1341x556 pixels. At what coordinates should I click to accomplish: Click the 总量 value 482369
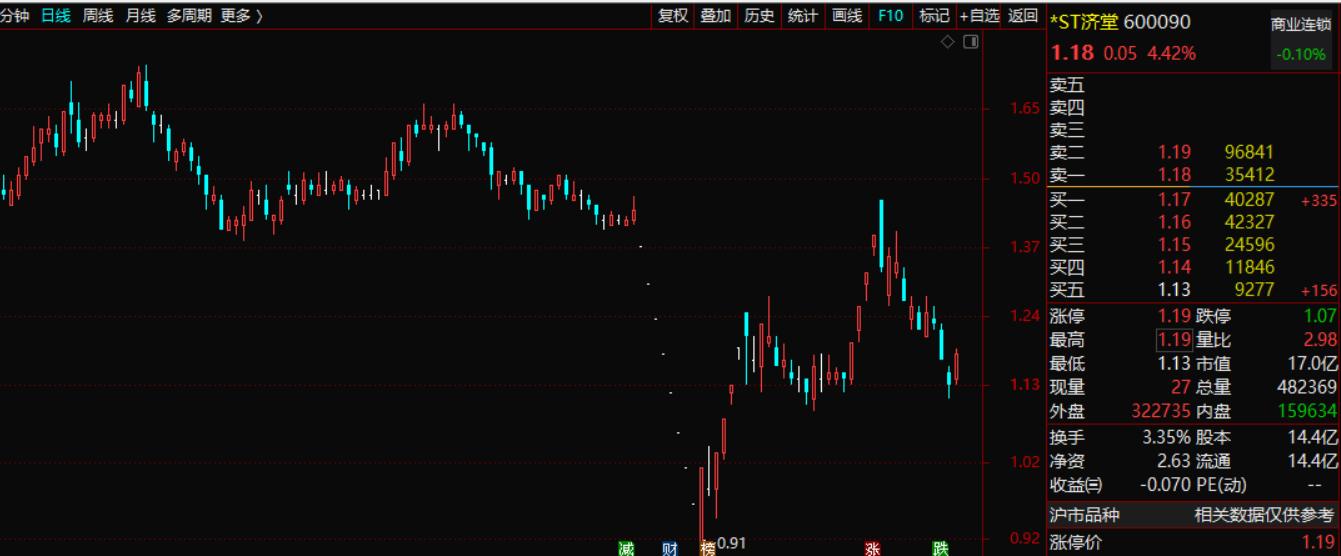click(x=1305, y=387)
